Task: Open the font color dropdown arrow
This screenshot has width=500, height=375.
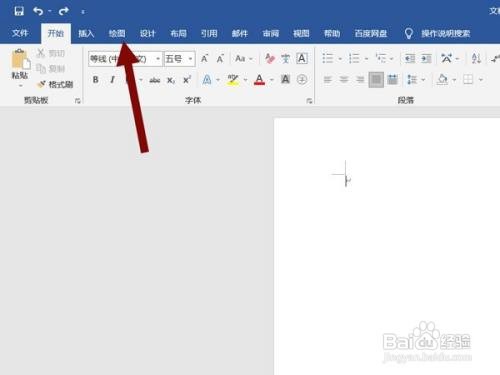Action: coord(272,80)
